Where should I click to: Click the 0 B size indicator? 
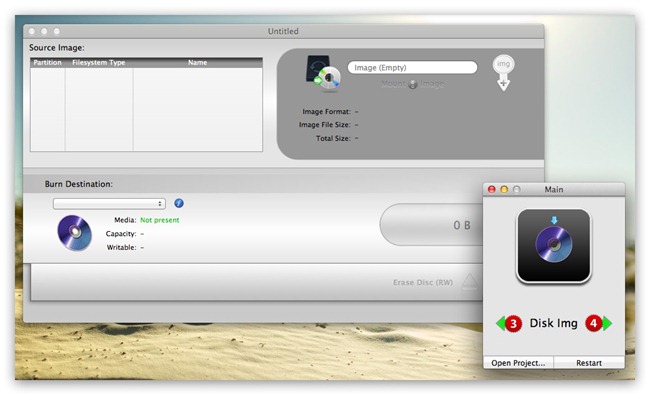462,225
